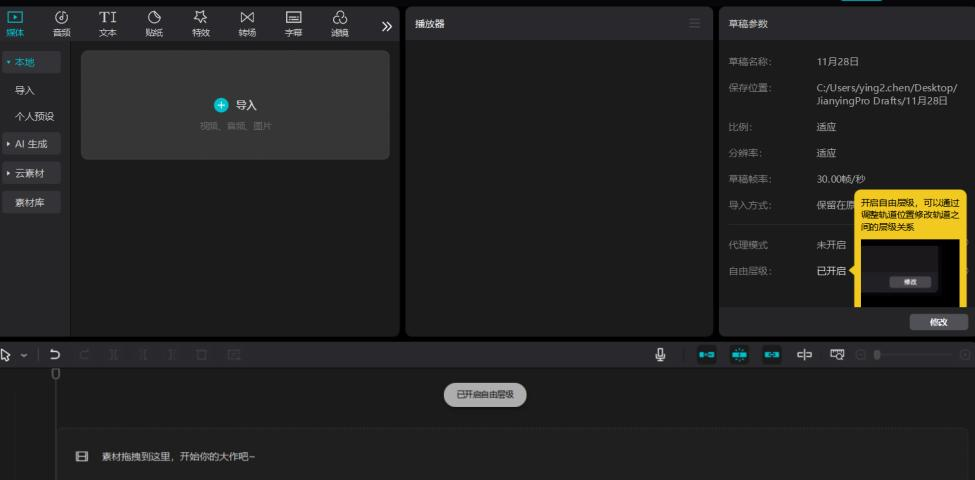
Task: Toggle track linkage in timeline toolbar
Action: coord(772,355)
